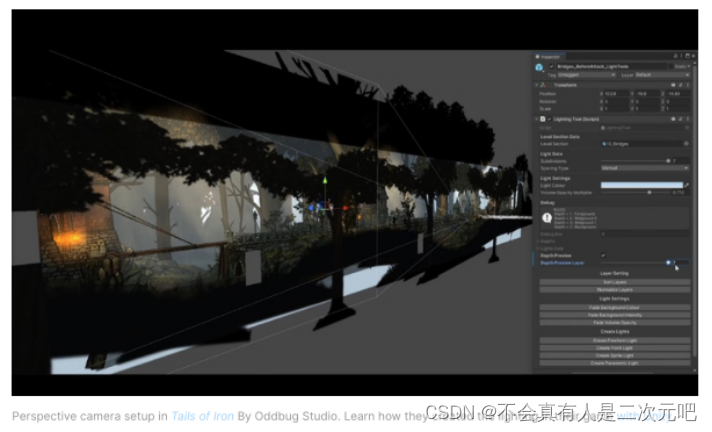Viewport: 712px width, 432px height.
Task: Click the Scale Z field
Action: [x=678, y=109]
